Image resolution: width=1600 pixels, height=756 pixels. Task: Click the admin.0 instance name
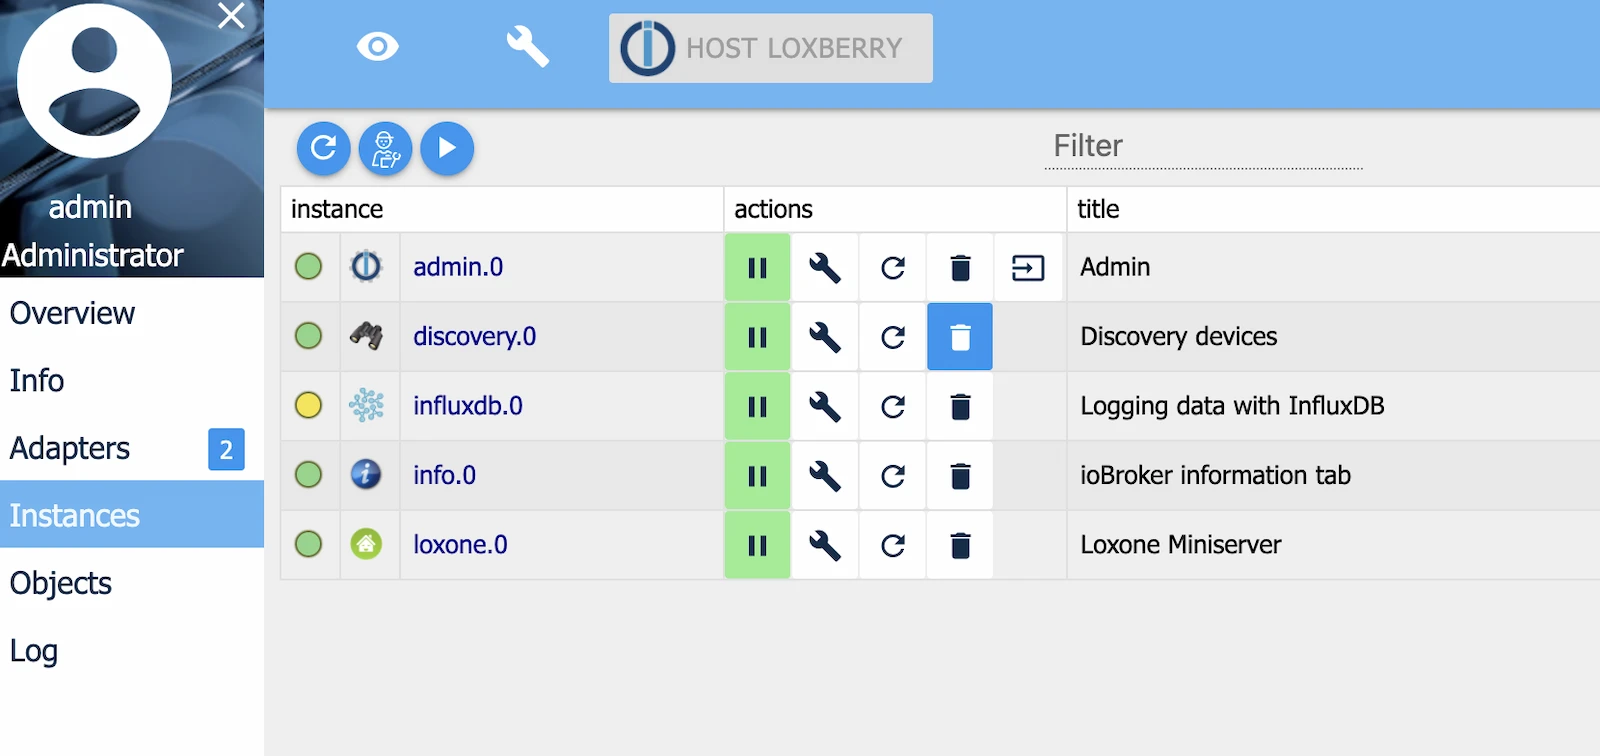pos(458,267)
